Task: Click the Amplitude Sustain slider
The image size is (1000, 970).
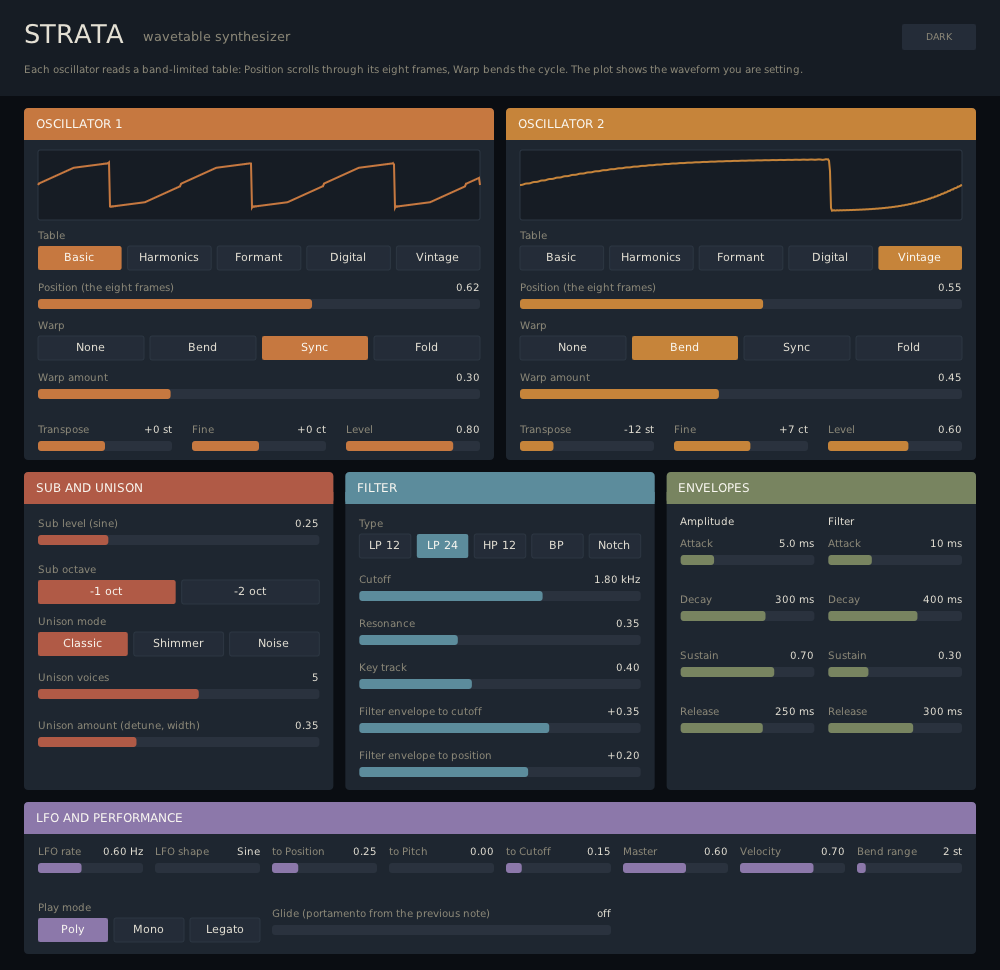Action: click(747, 672)
